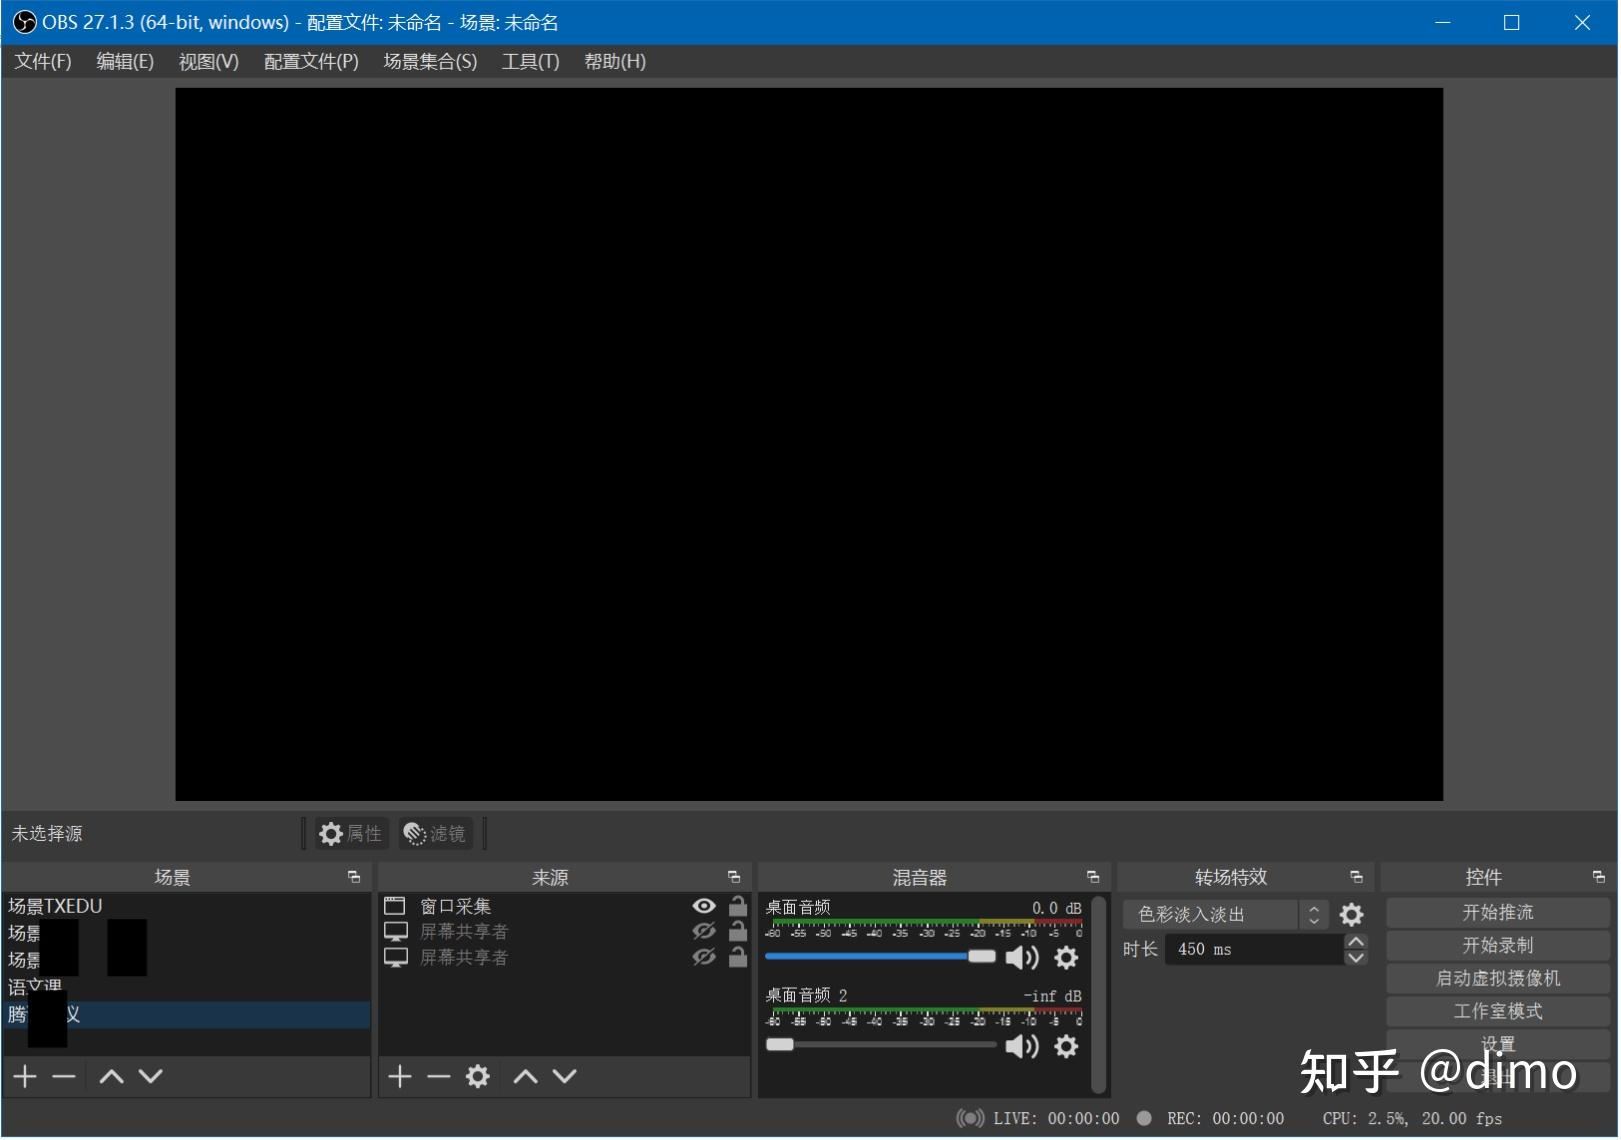Viewport: 1621px width, 1140px height.
Task: Select the 场景TXEDU scene
Action: point(55,905)
